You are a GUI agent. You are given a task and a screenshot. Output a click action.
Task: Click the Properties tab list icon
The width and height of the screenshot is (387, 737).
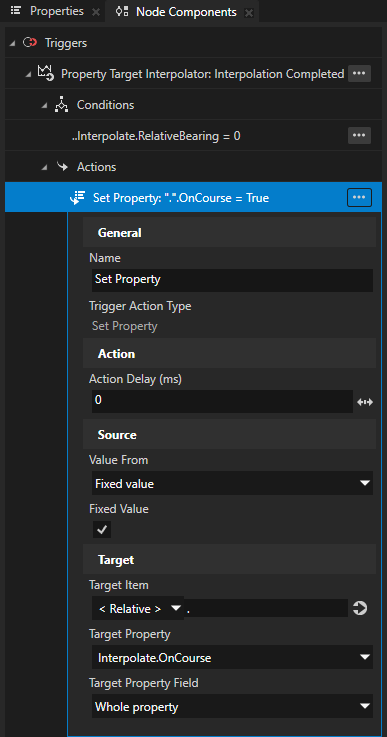(x=16, y=11)
